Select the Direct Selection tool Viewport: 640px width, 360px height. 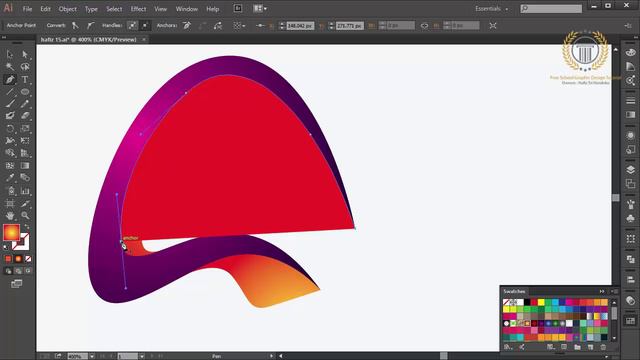tap(25, 54)
